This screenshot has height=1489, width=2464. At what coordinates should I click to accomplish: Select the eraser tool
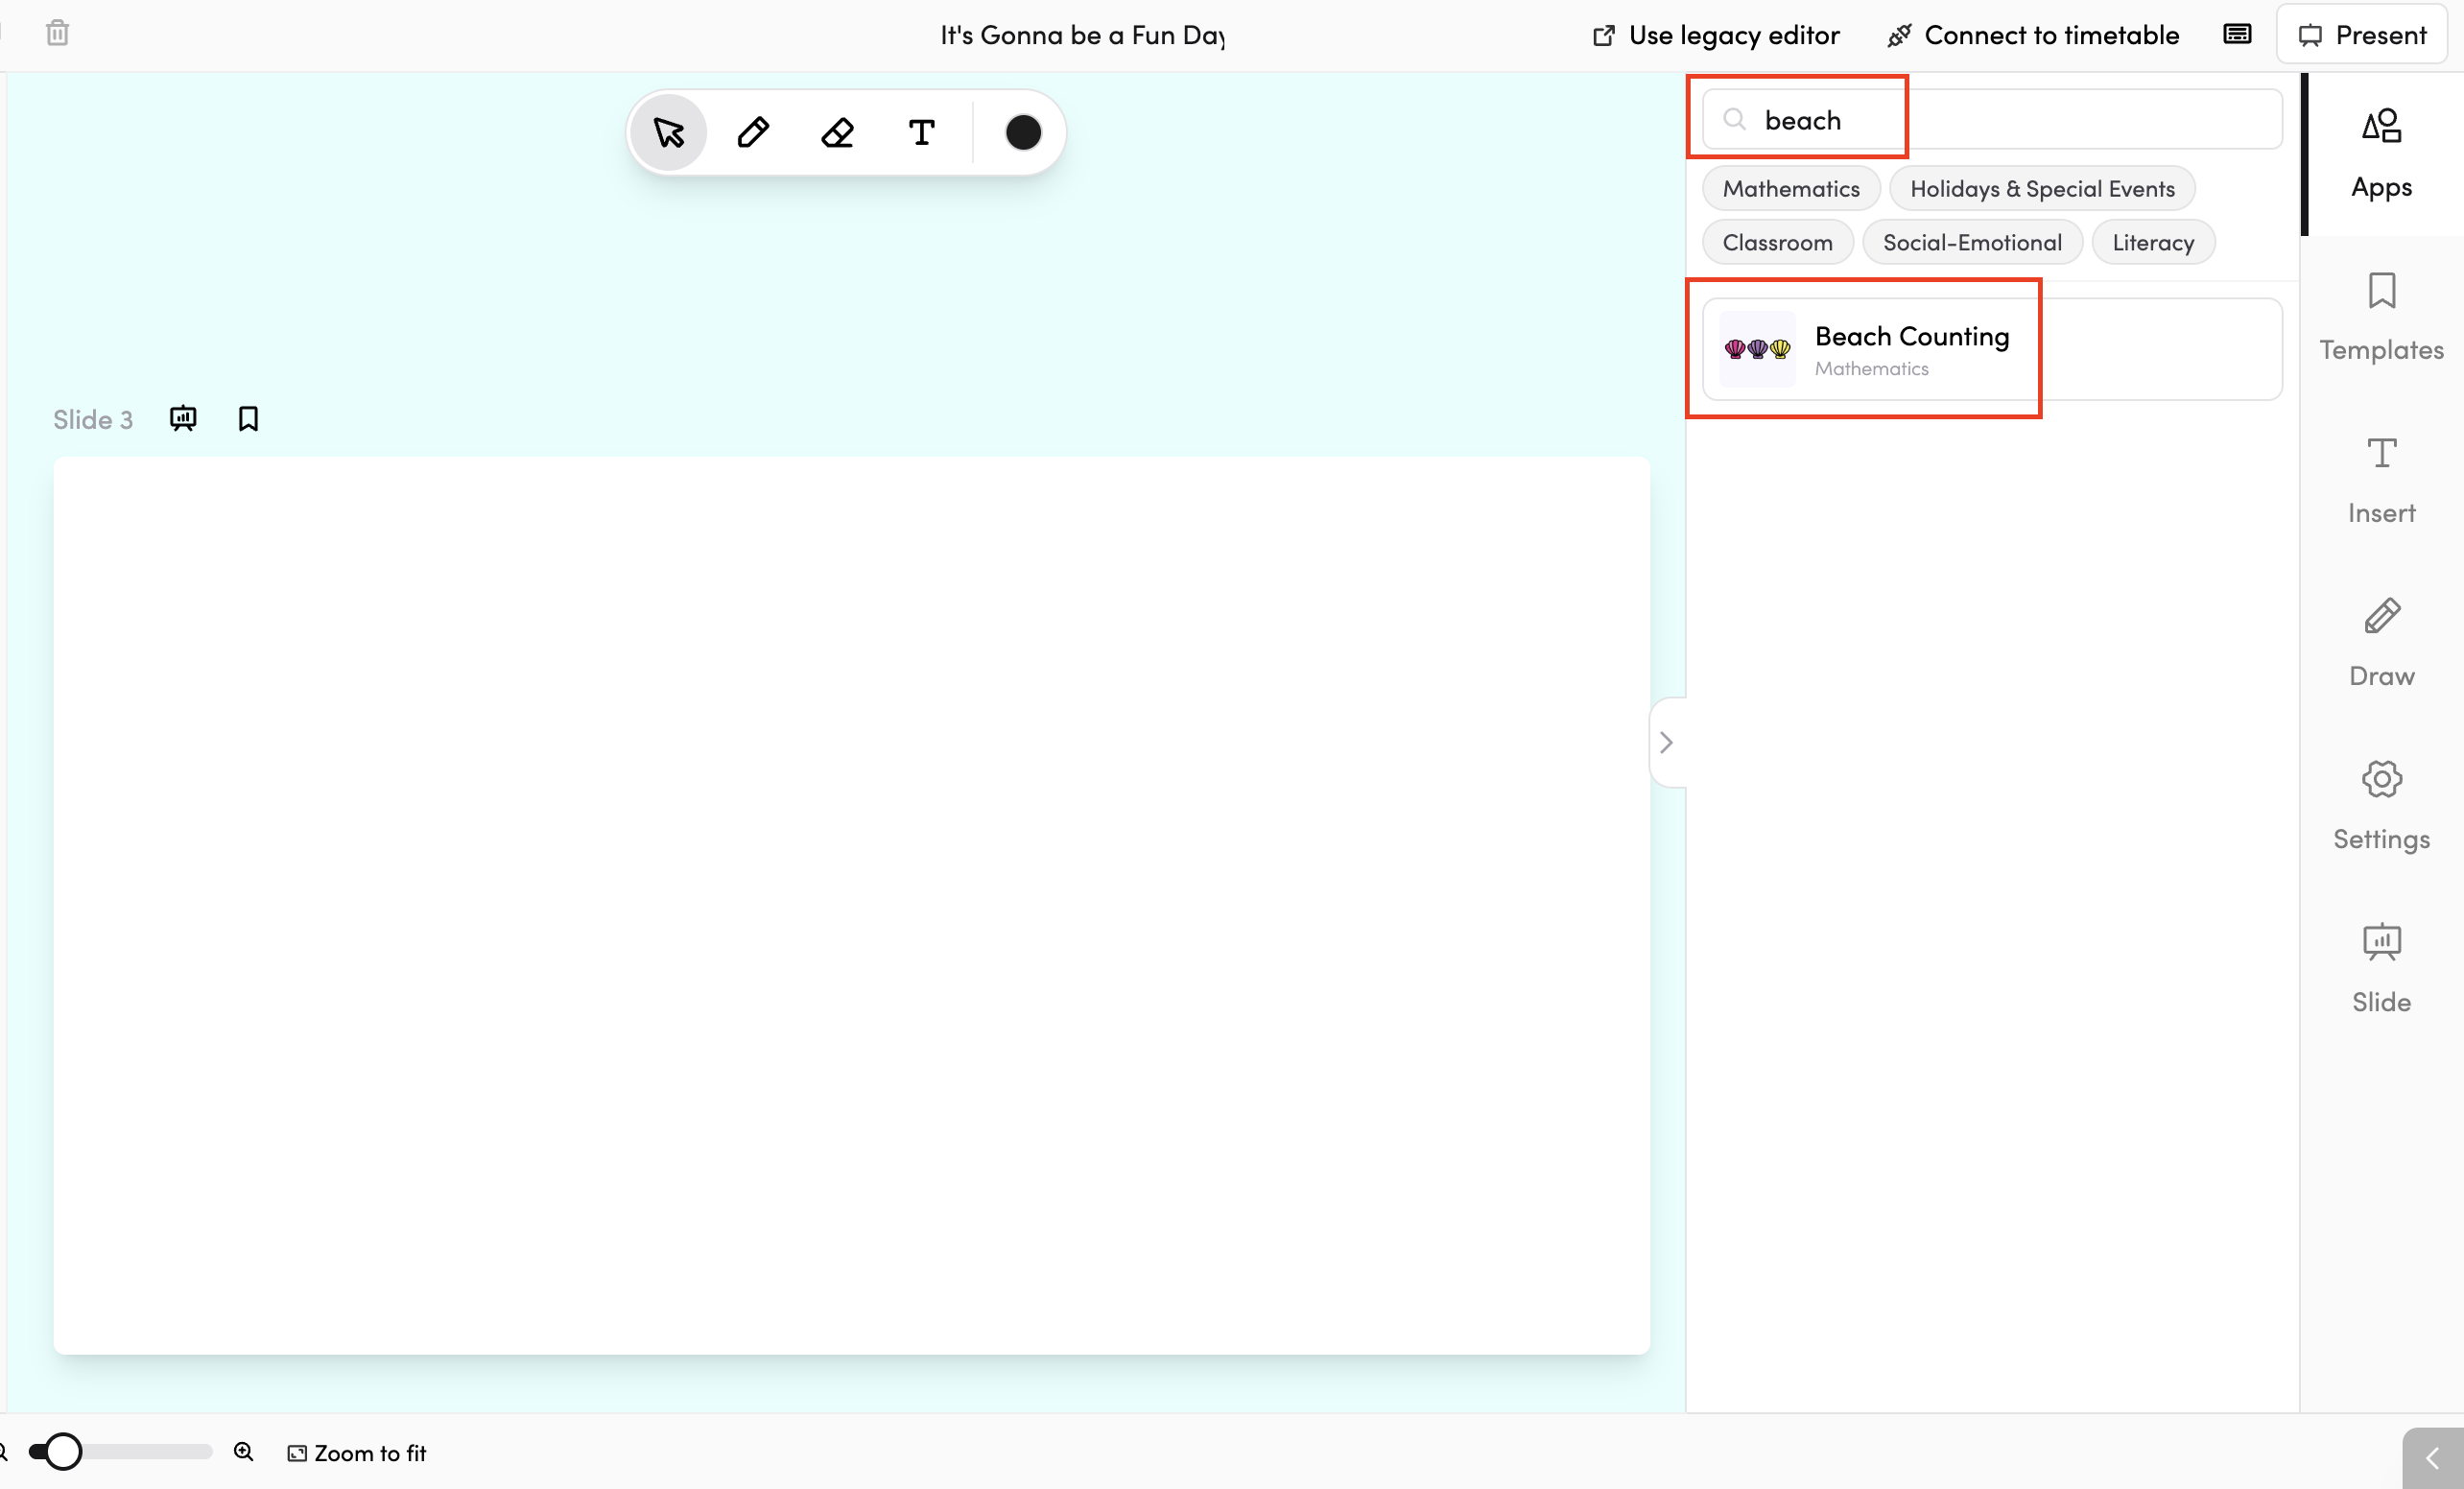coord(837,132)
